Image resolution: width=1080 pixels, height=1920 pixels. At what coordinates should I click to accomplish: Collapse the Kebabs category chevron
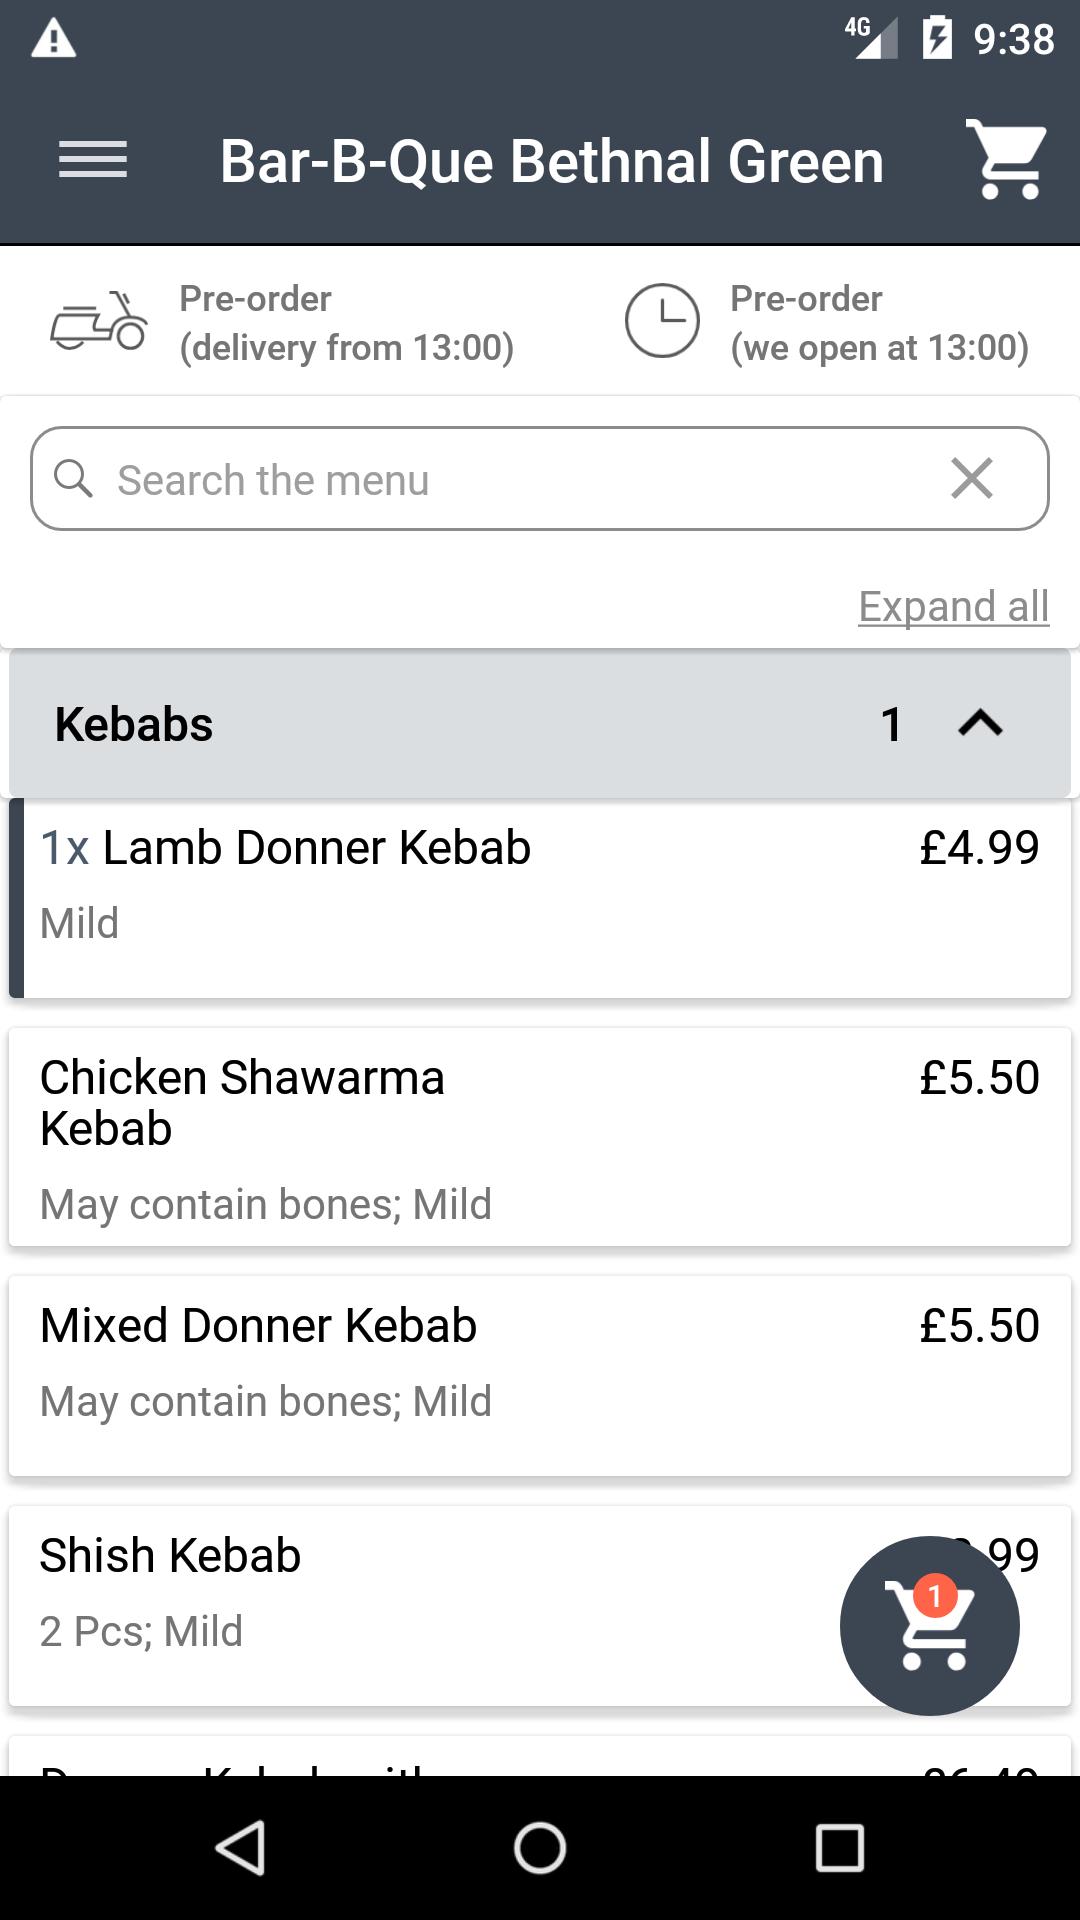980,723
